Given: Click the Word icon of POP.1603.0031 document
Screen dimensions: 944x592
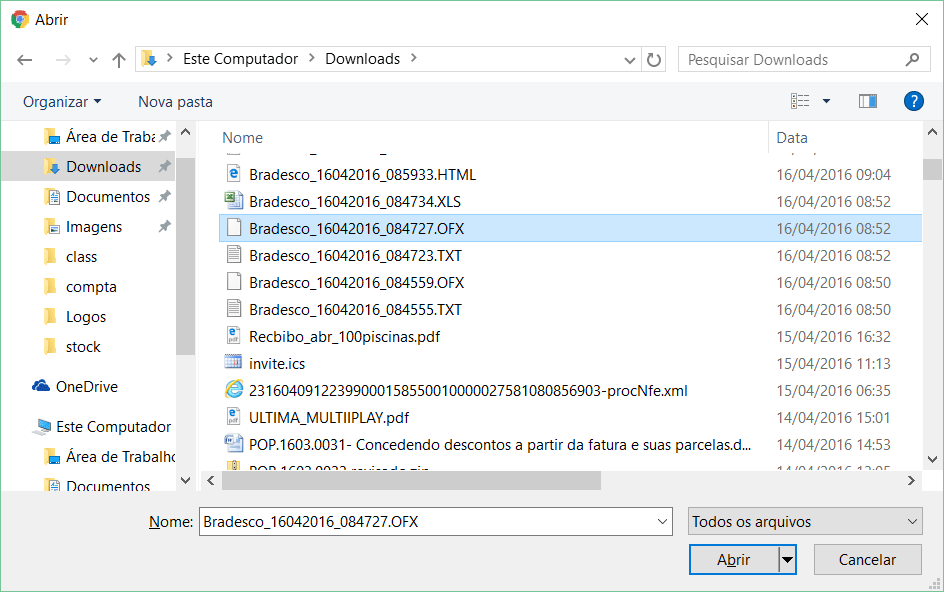Looking at the screenshot, I should (234, 444).
